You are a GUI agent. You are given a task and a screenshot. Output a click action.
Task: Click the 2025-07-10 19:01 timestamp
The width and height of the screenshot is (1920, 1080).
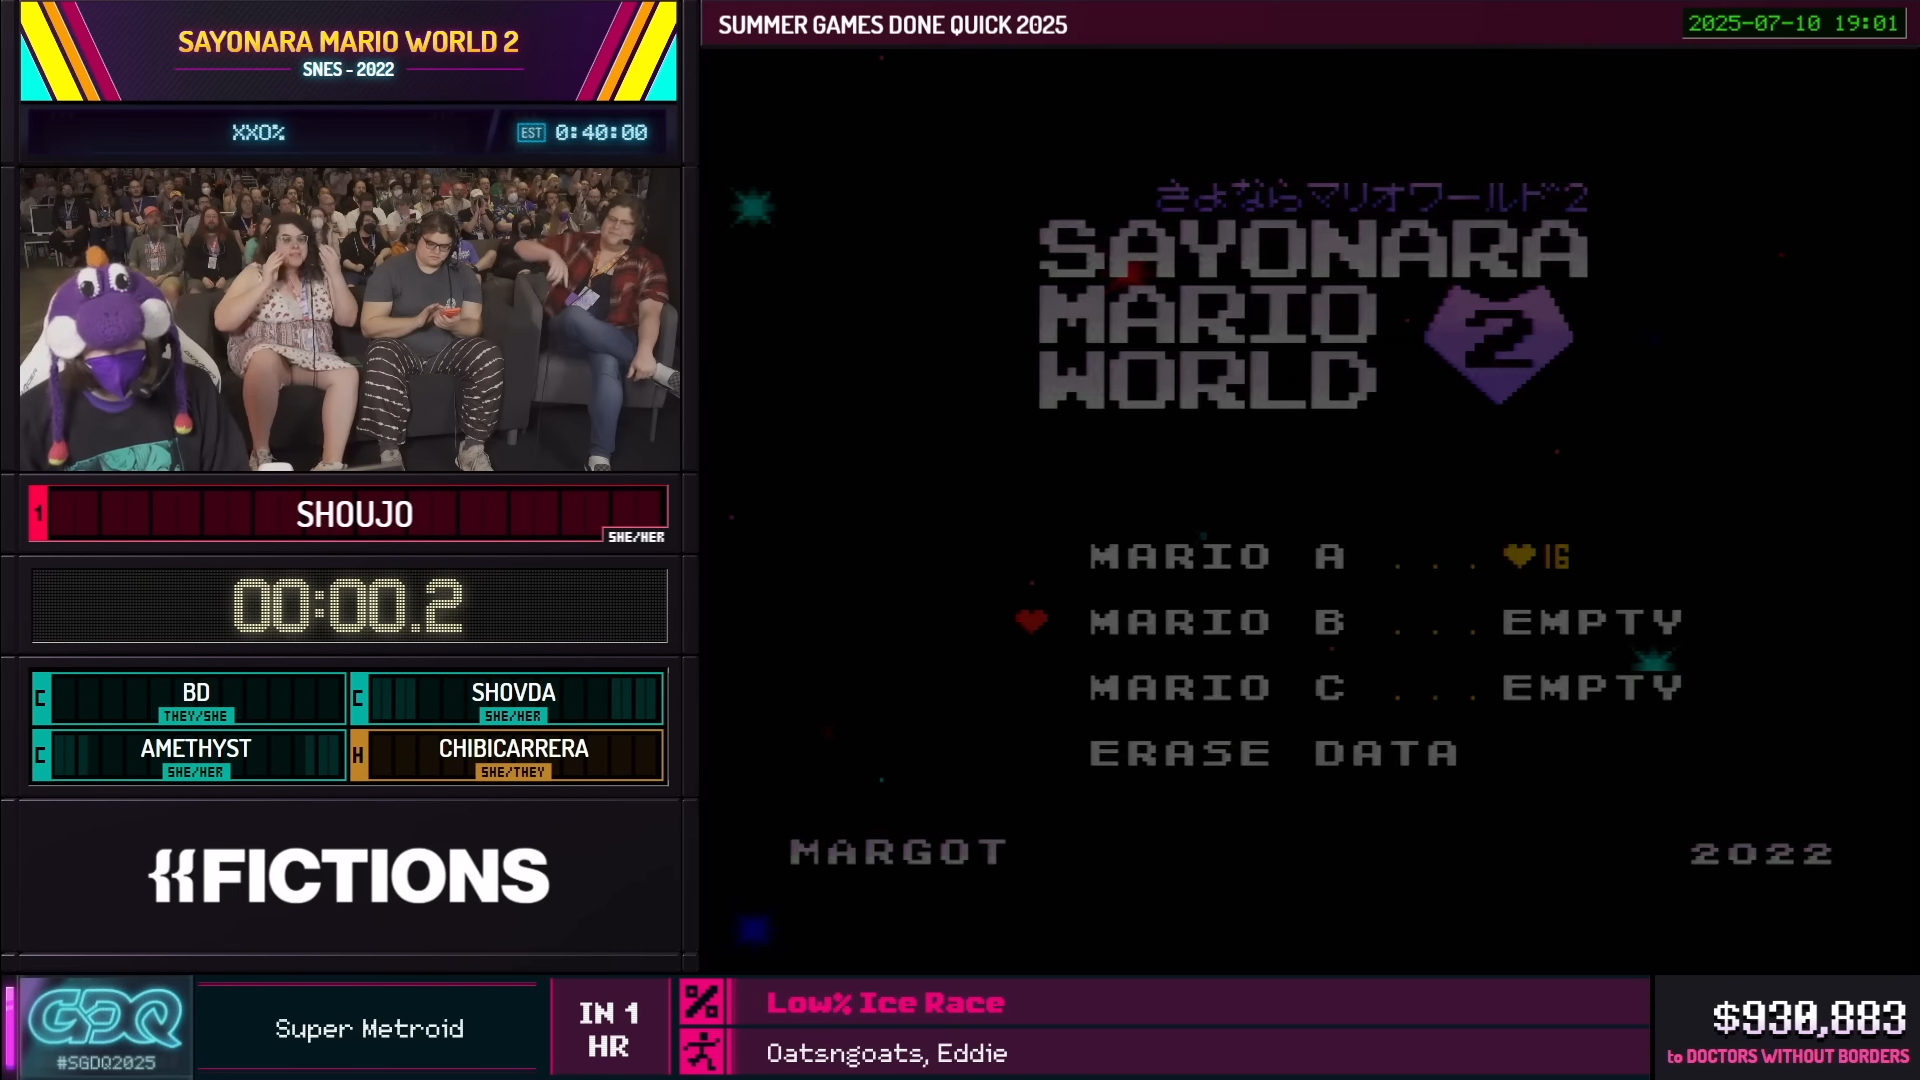pyautogui.click(x=1793, y=23)
